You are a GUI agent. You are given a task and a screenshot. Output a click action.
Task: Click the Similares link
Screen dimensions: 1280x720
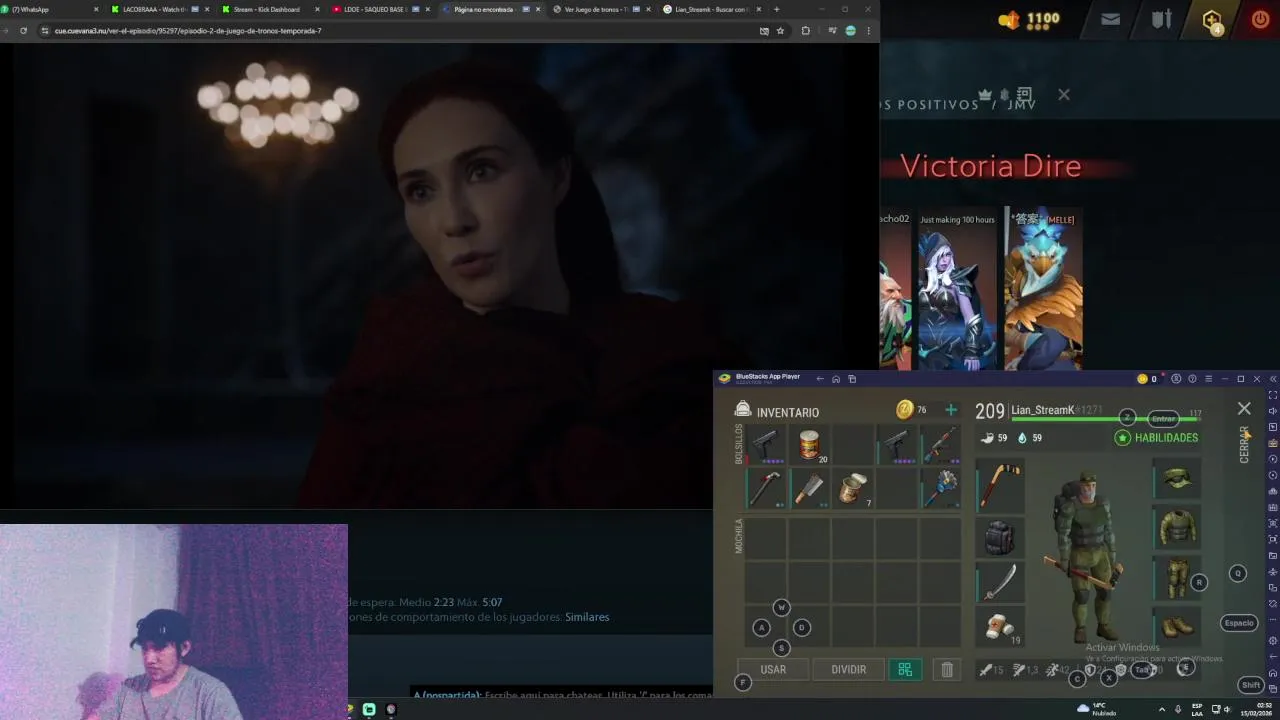(587, 617)
